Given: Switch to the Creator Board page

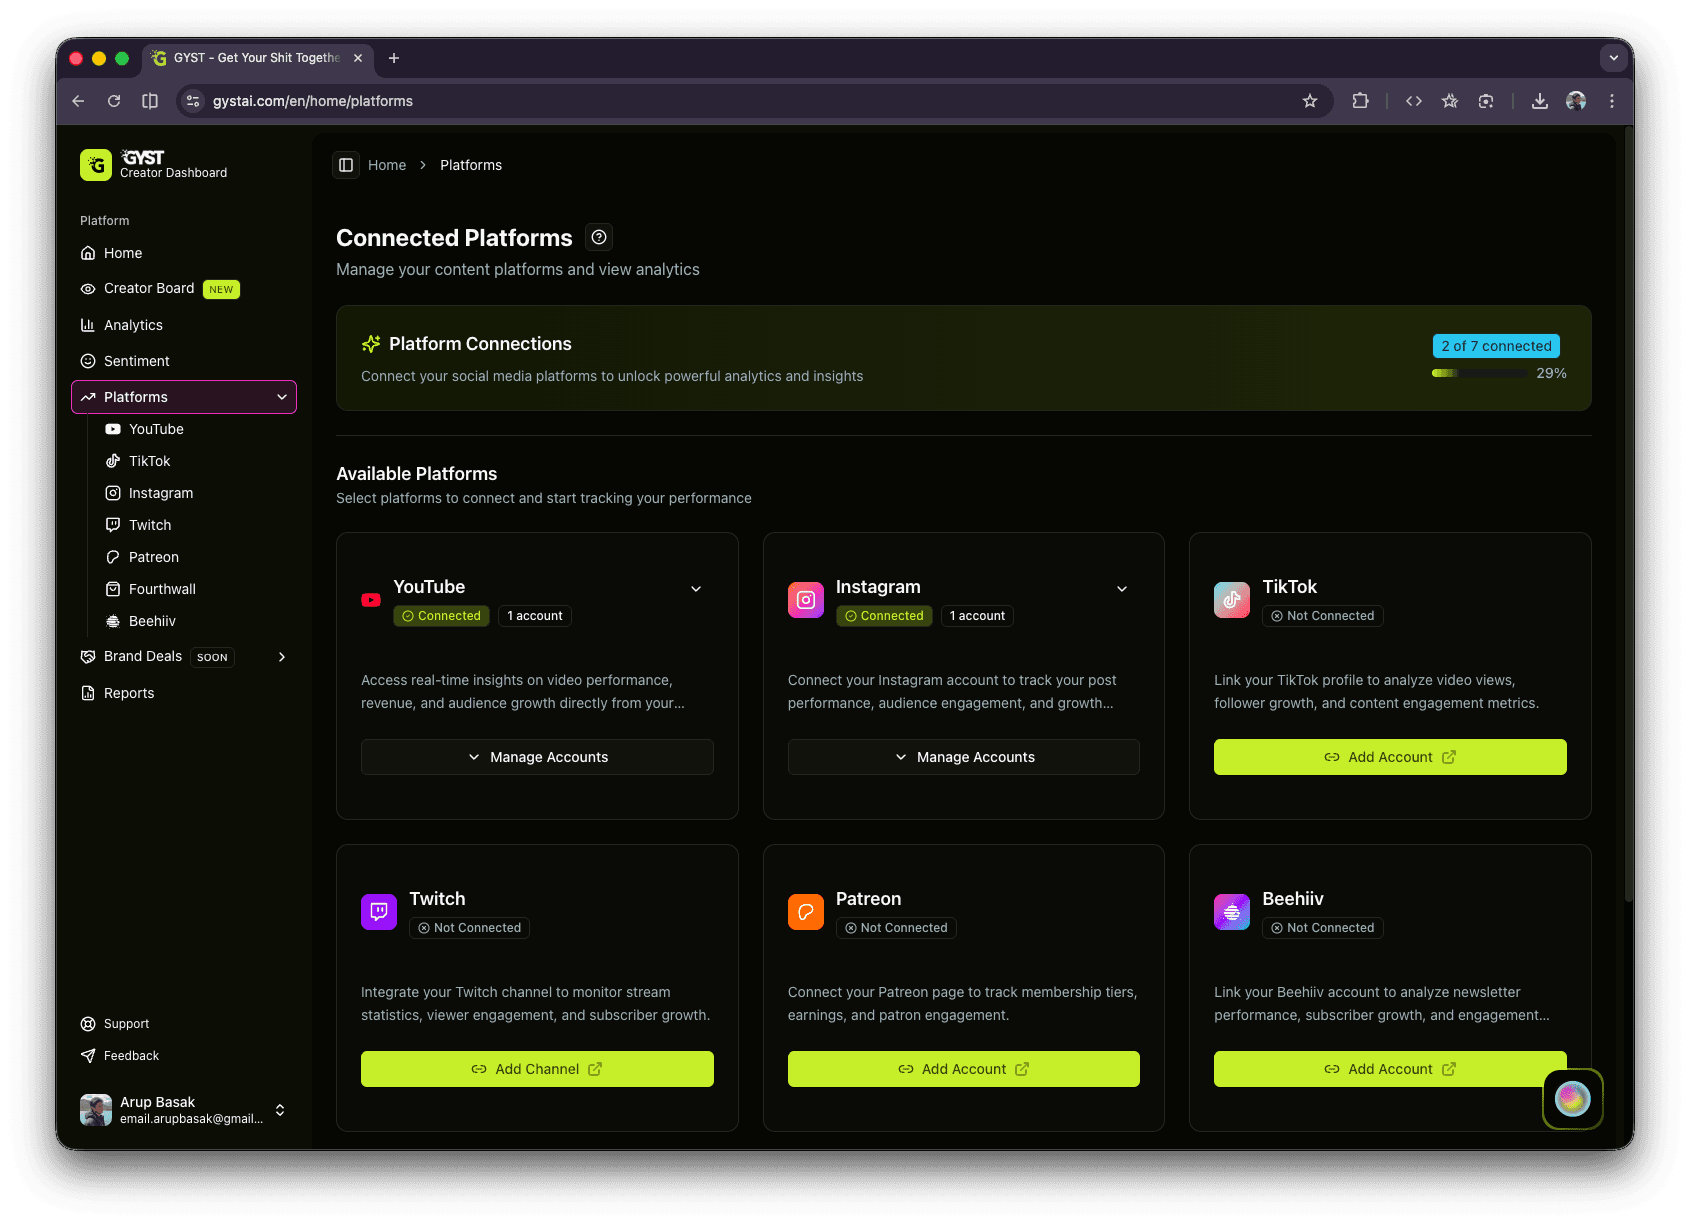Looking at the screenshot, I should [x=148, y=288].
